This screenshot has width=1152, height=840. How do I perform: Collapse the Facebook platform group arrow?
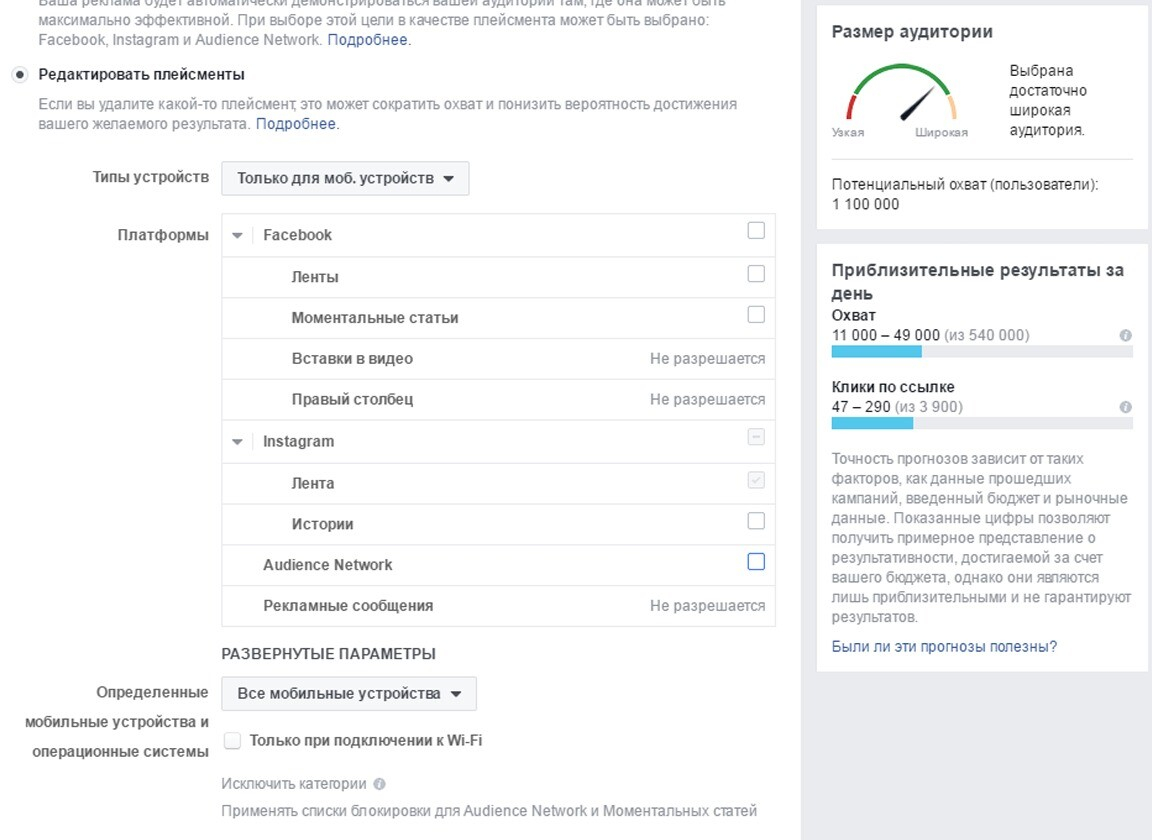(237, 236)
